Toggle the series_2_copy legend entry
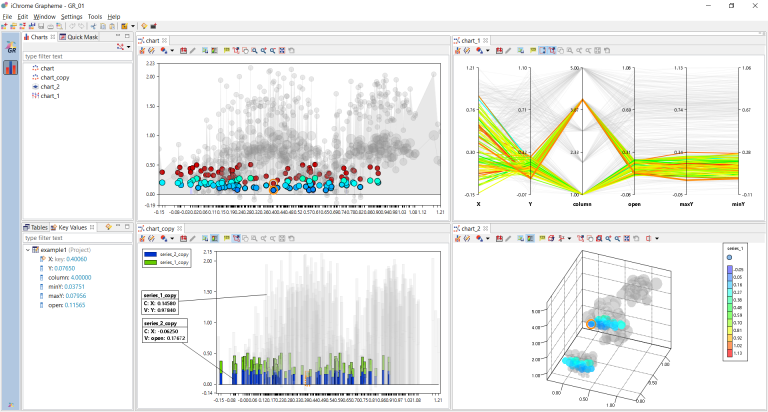768x412 pixels. click(165, 255)
